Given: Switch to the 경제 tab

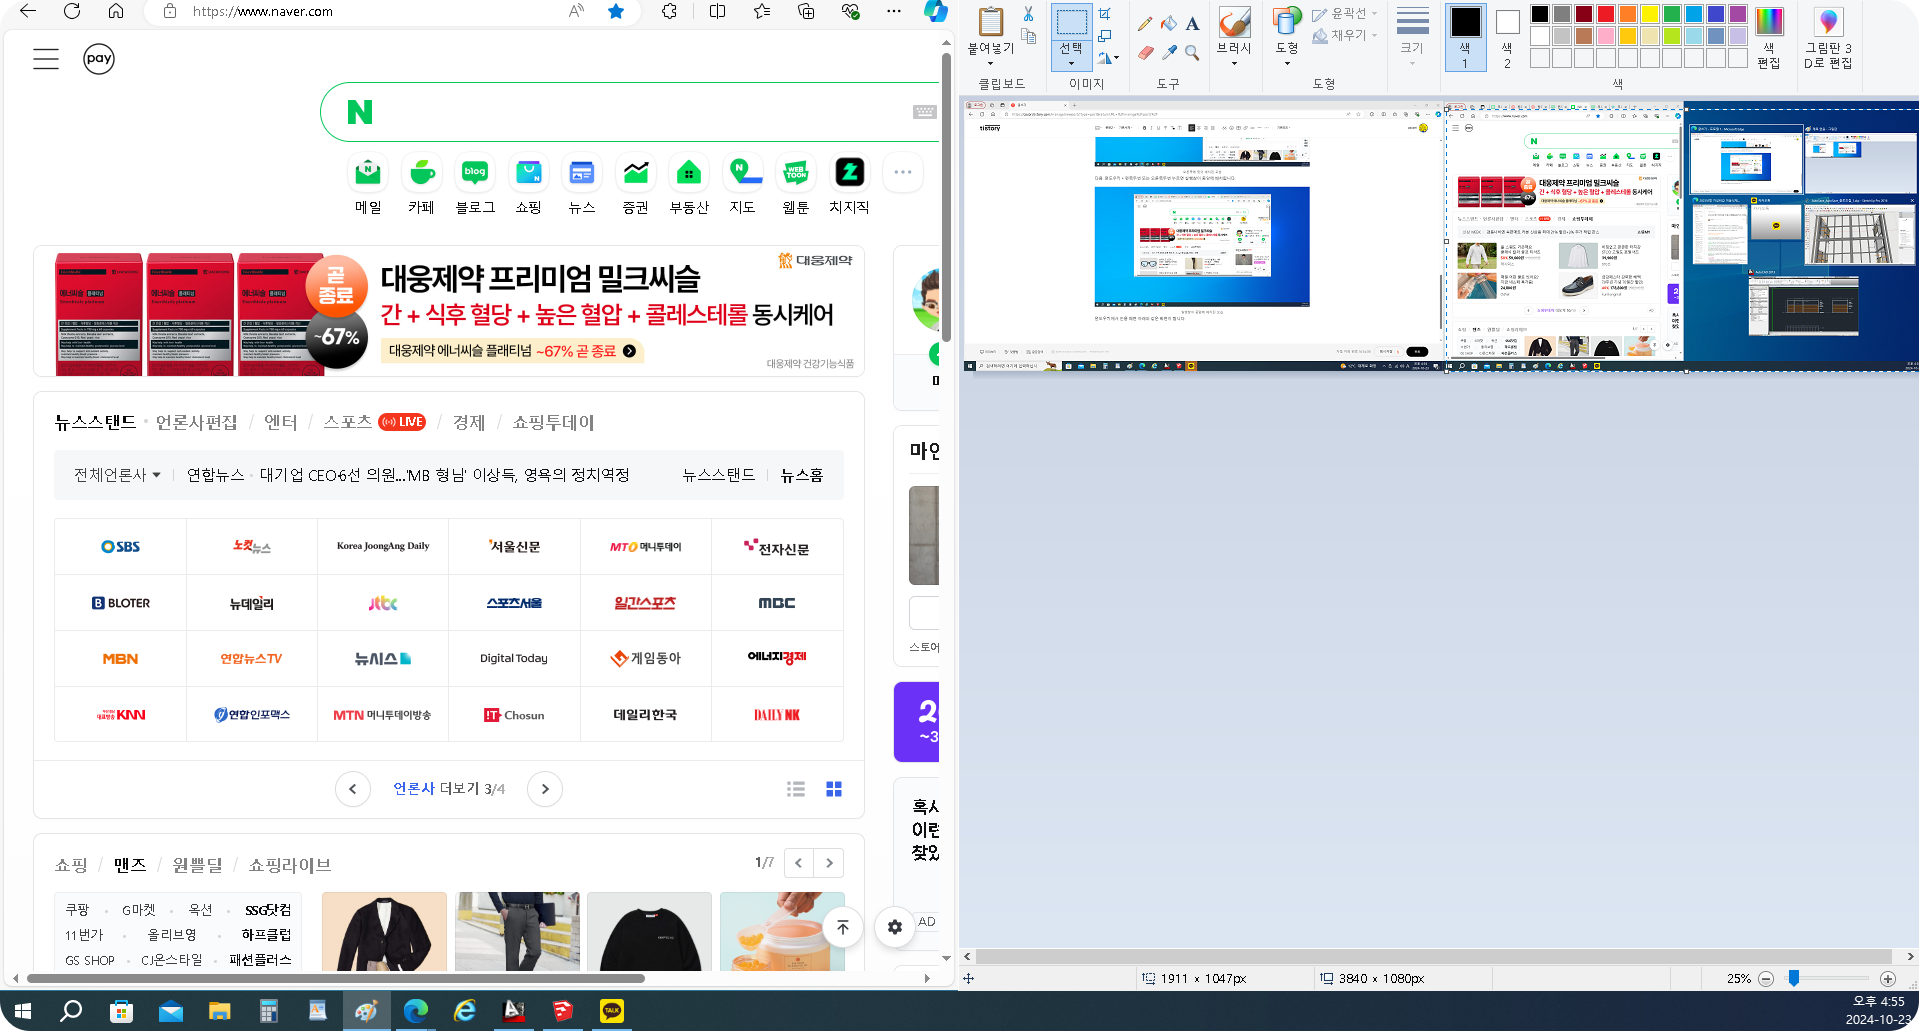Looking at the screenshot, I should [469, 422].
